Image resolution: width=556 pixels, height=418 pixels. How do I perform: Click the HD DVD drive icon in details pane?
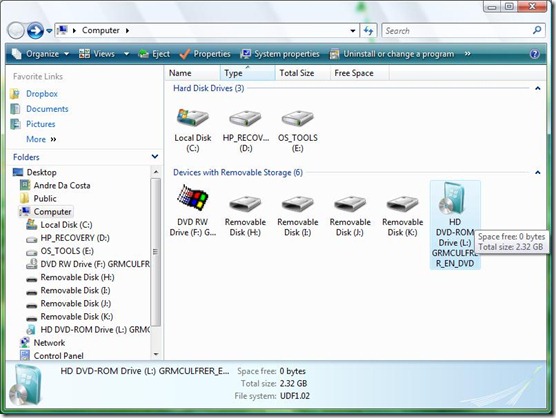(x=26, y=385)
